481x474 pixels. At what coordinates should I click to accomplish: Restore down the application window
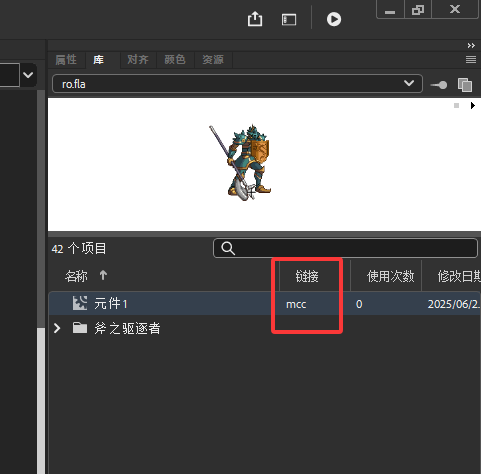418,10
